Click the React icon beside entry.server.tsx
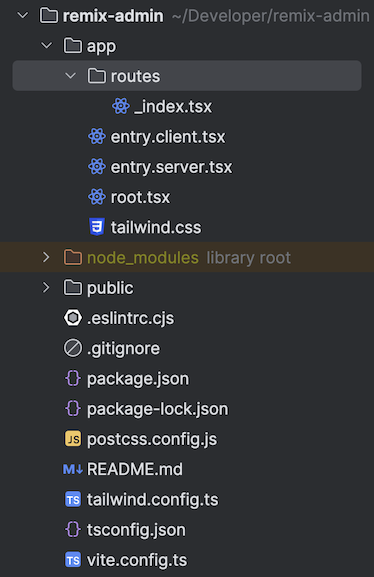The height and width of the screenshot is (577, 374). [x=97, y=167]
